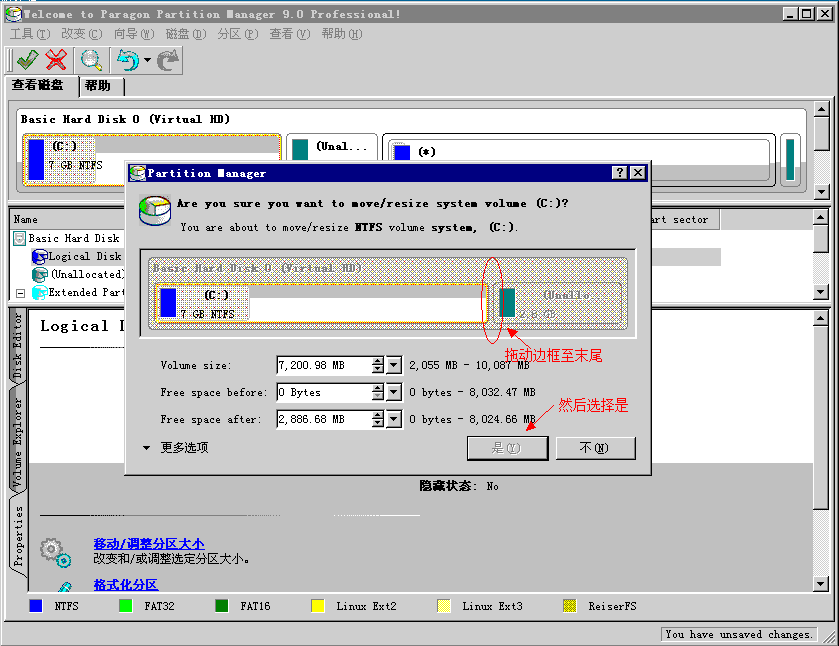The height and width of the screenshot is (646, 839).
Task: Click the green checkmark Apply changes icon
Action: 27,60
